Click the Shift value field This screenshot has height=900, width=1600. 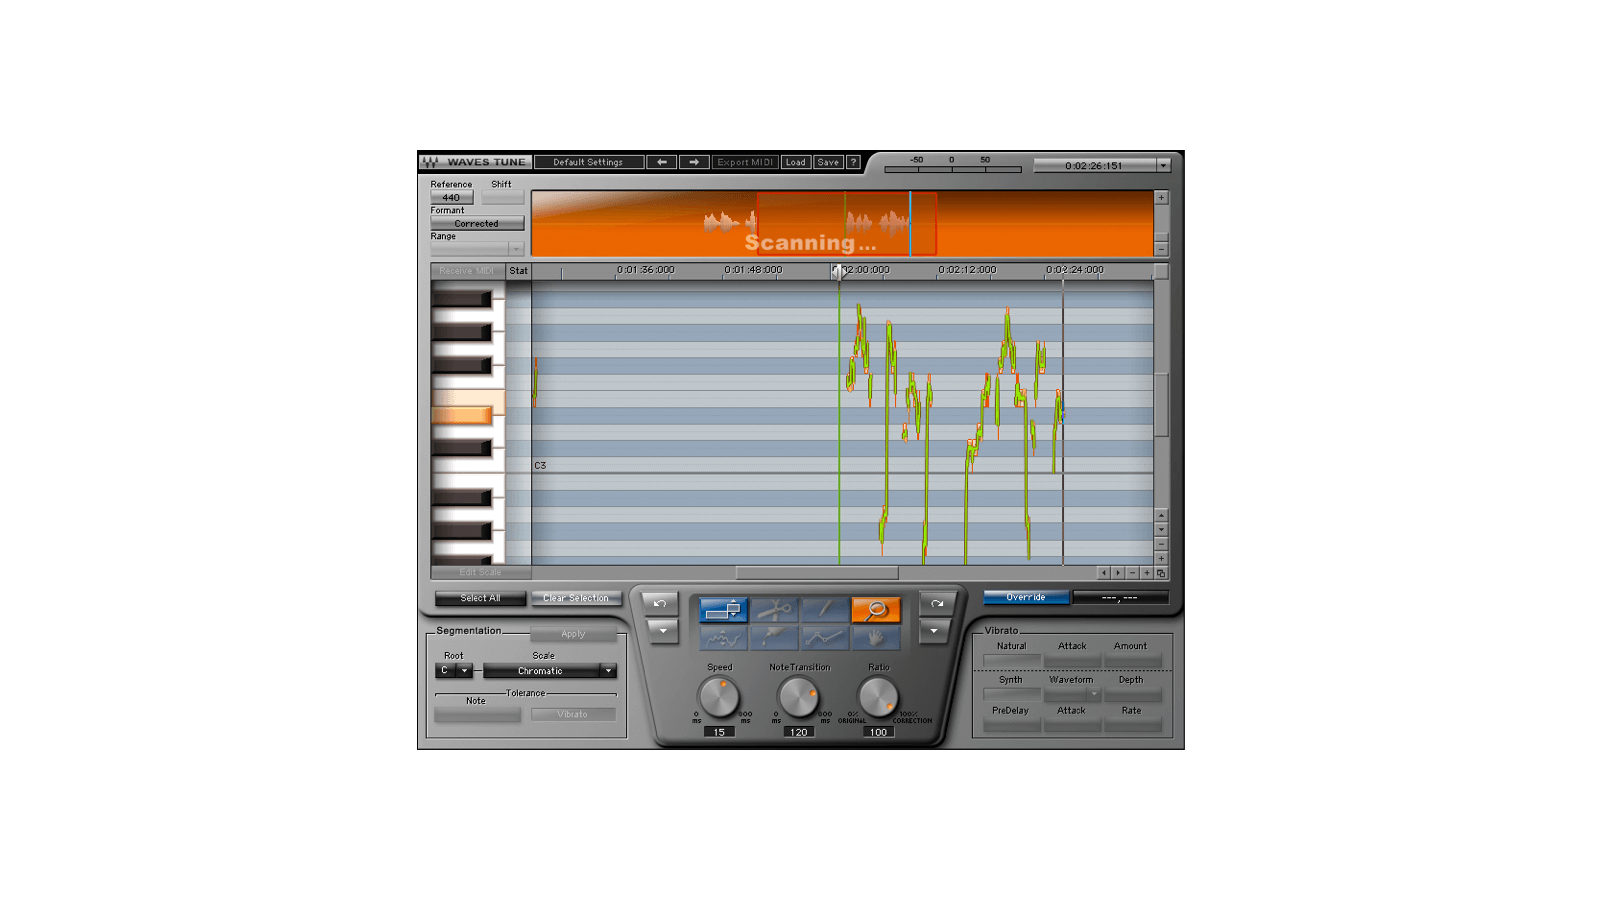(502, 198)
